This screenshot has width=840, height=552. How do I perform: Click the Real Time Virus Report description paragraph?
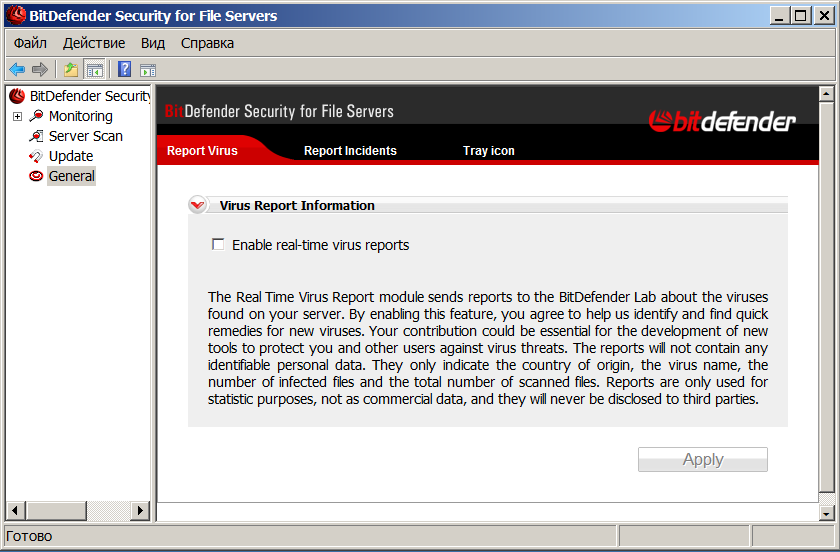click(488, 348)
